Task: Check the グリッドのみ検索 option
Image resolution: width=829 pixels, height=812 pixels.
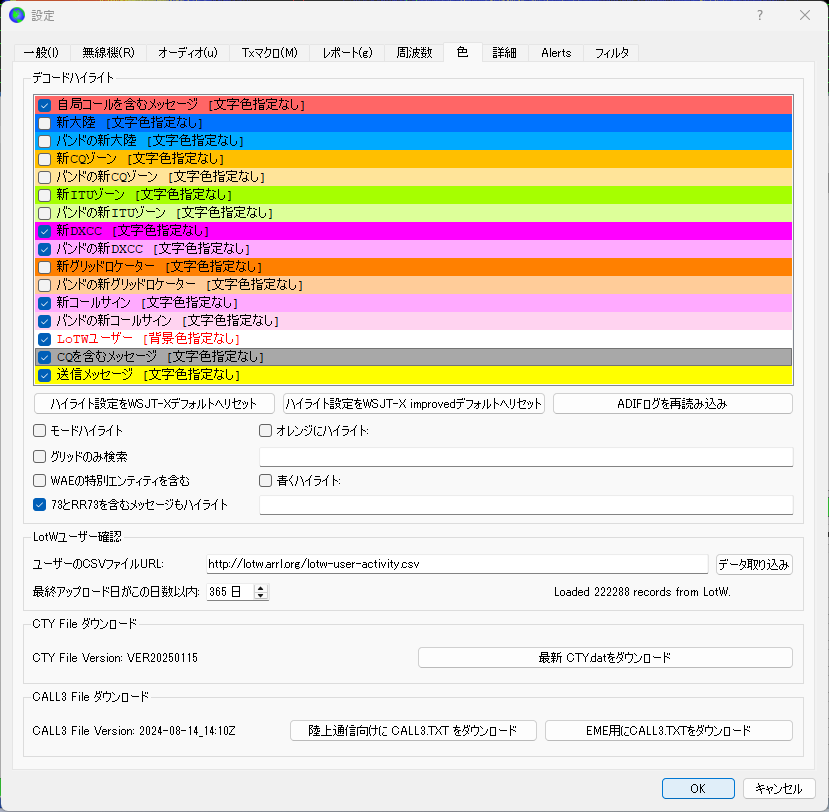Action: (40, 456)
